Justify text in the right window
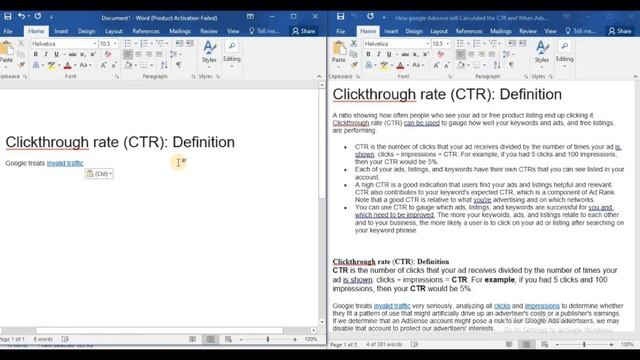 pyautogui.click(x=491, y=54)
